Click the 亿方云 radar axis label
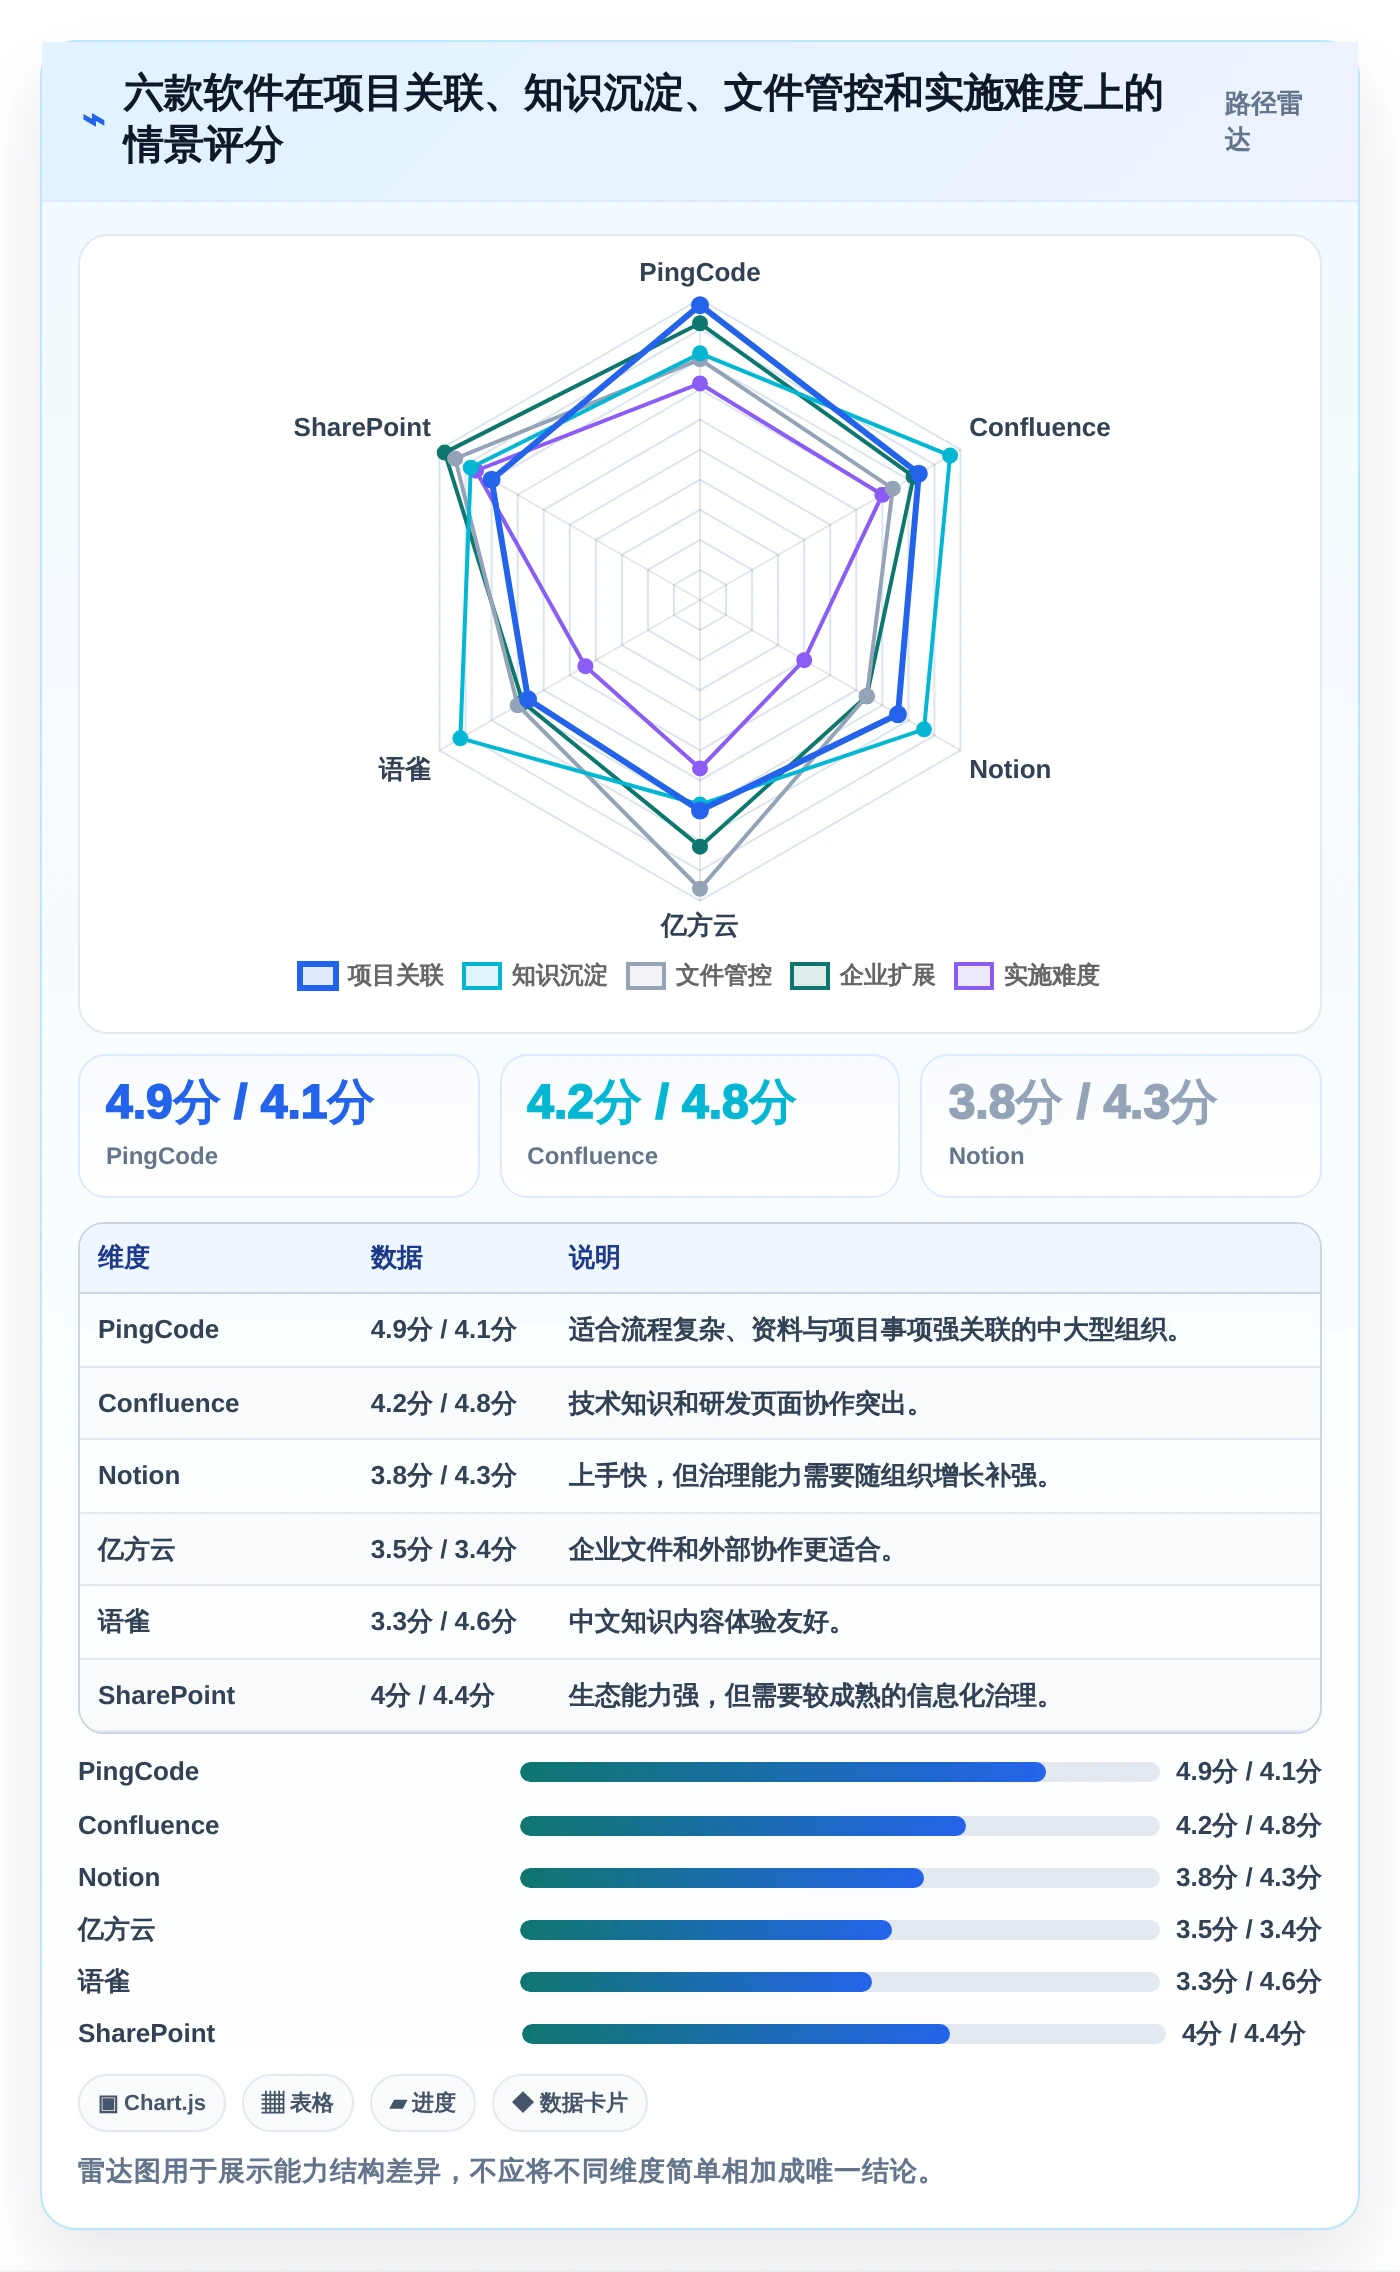The height and width of the screenshot is (2272, 1400). 699,925
